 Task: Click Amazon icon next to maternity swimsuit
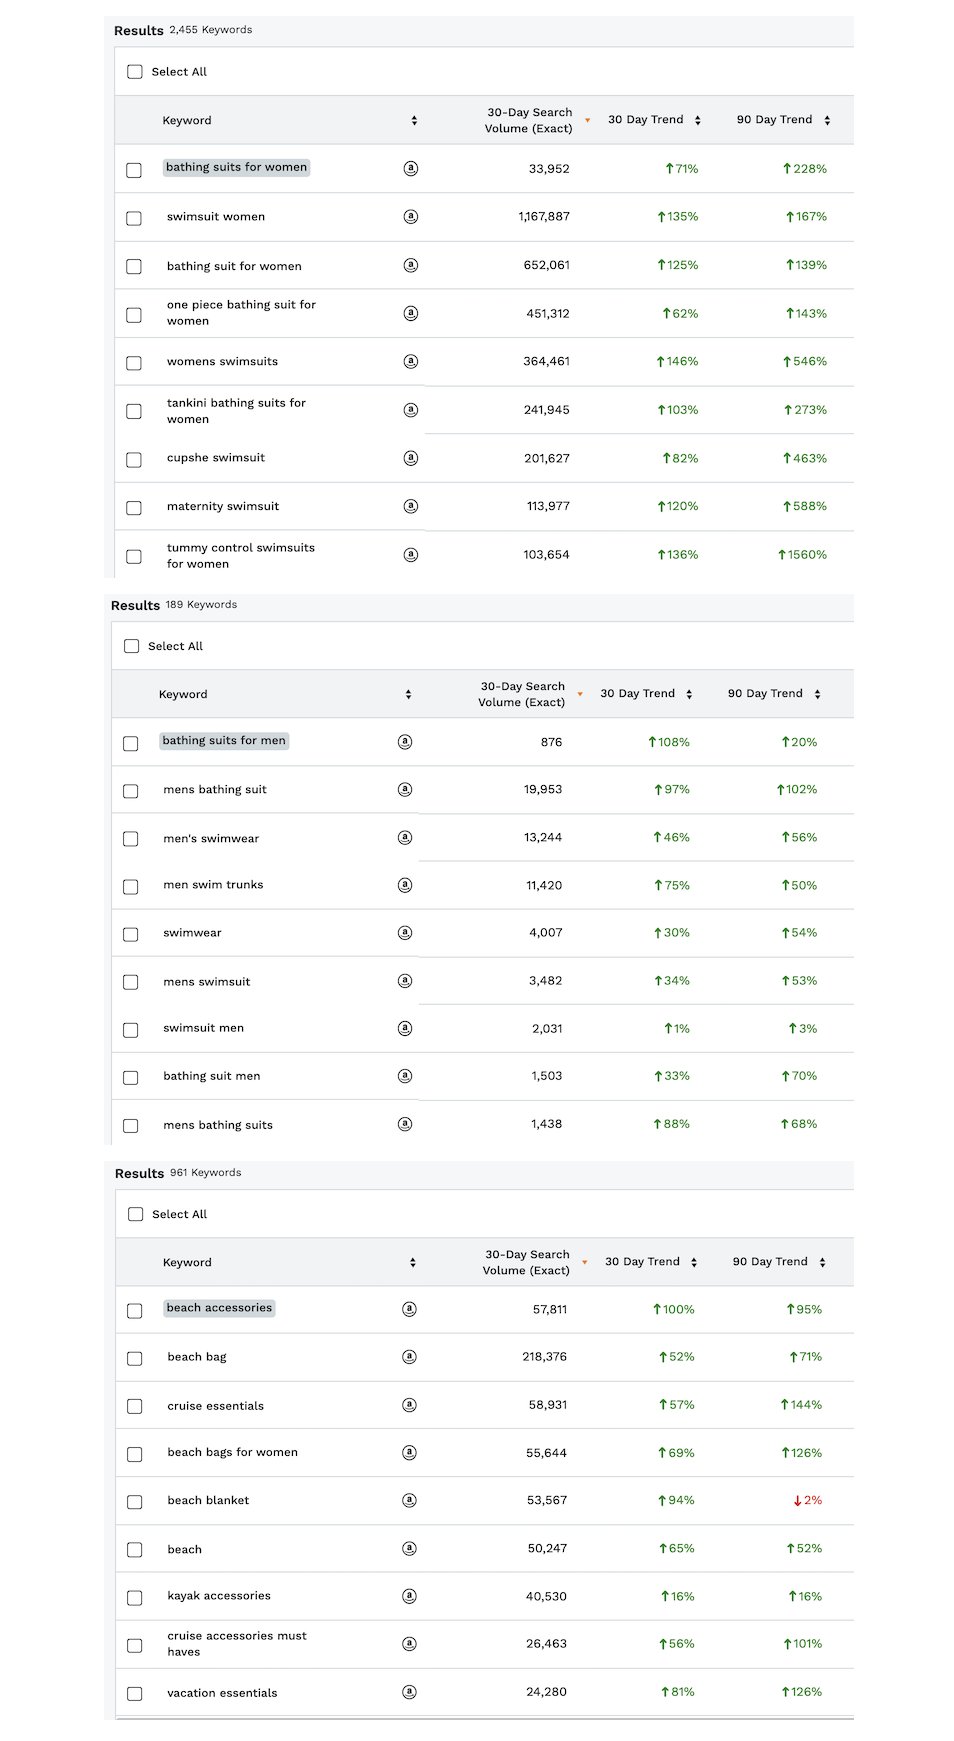click(x=410, y=507)
